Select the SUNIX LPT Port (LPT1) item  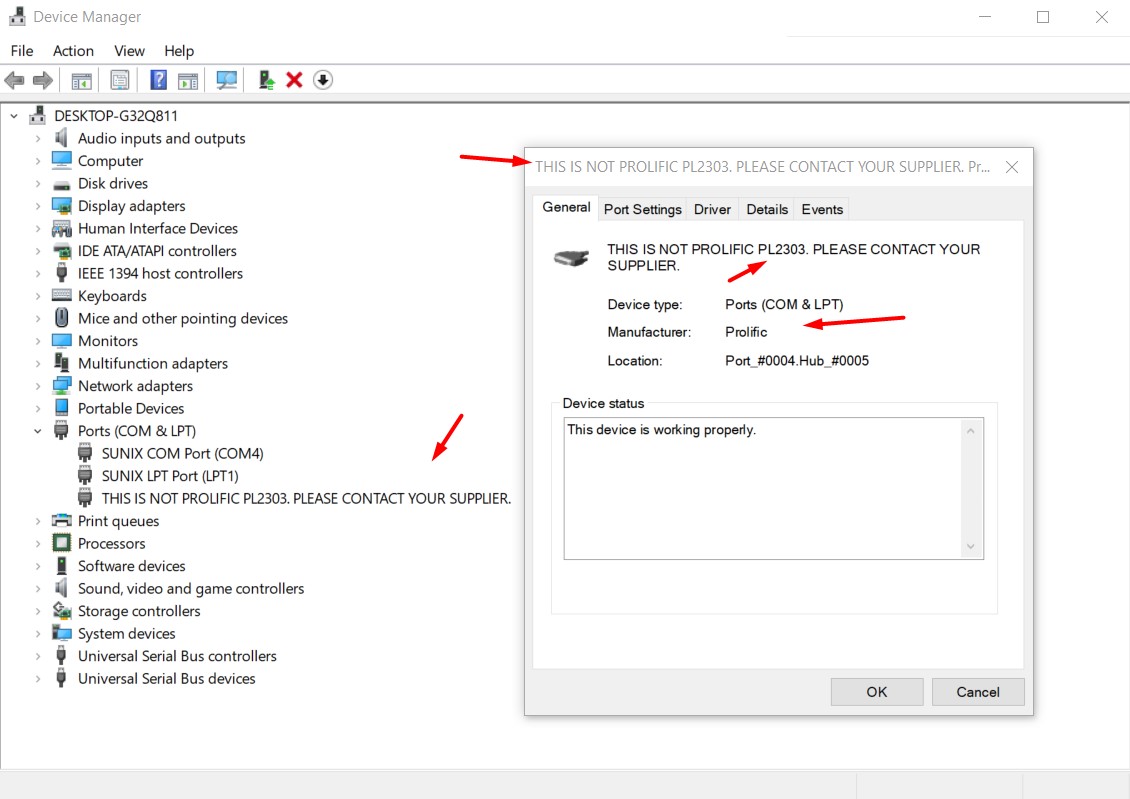[169, 476]
